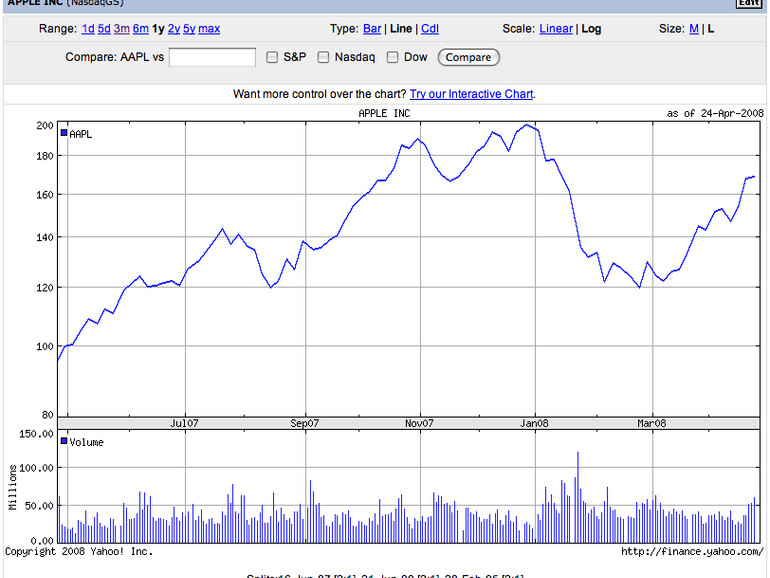Switch scale to Linear
The image size is (770, 578).
coord(556,29)
